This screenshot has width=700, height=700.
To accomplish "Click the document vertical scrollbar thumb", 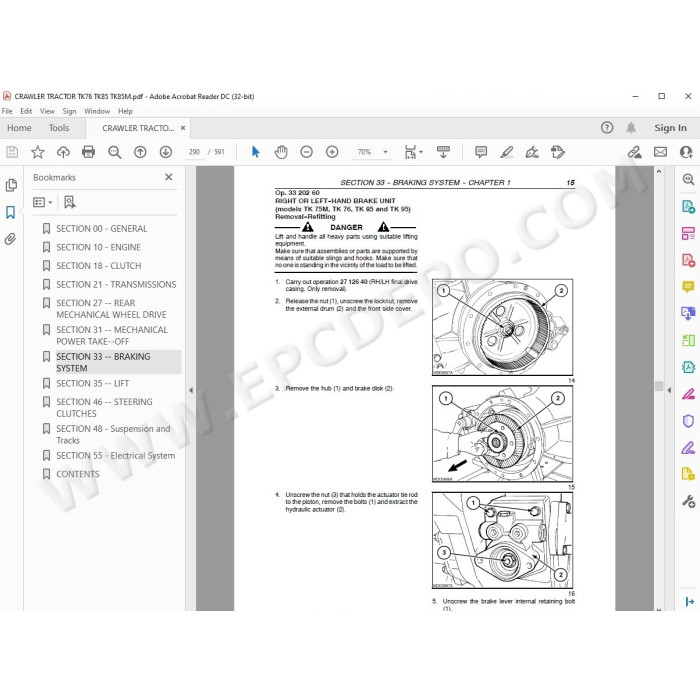I will [659, 386].
